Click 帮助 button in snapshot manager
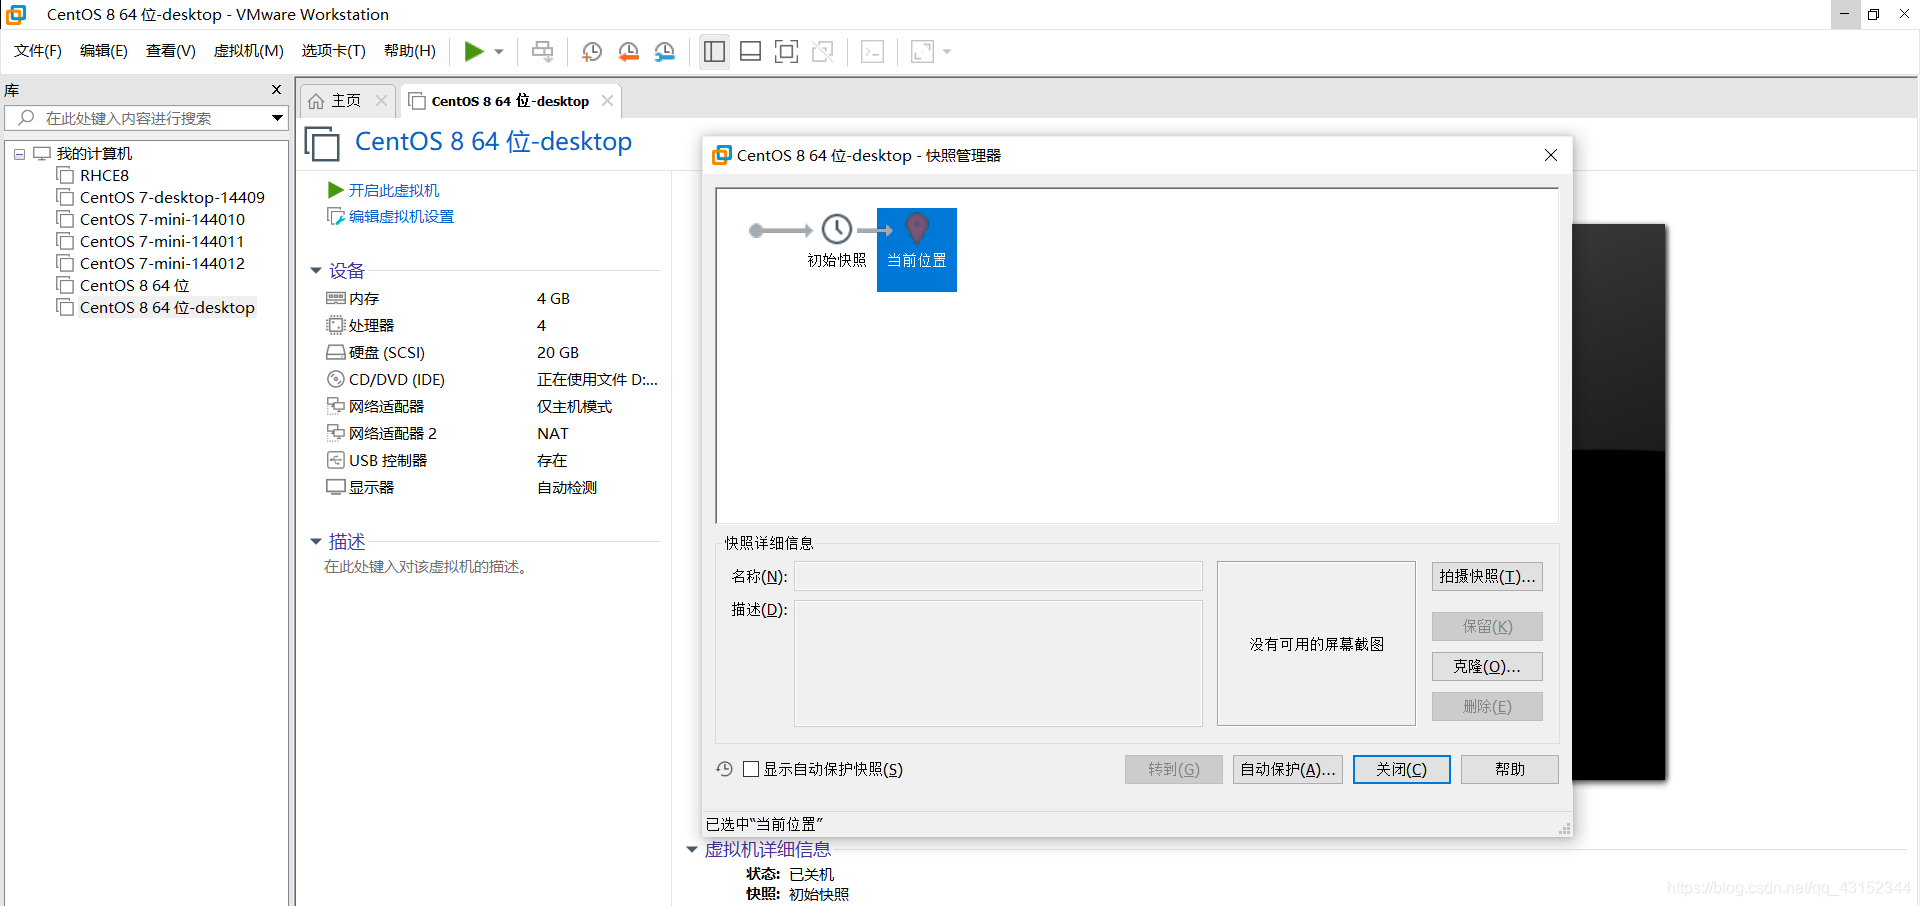1920x906 pixels. click(1510, 769)
